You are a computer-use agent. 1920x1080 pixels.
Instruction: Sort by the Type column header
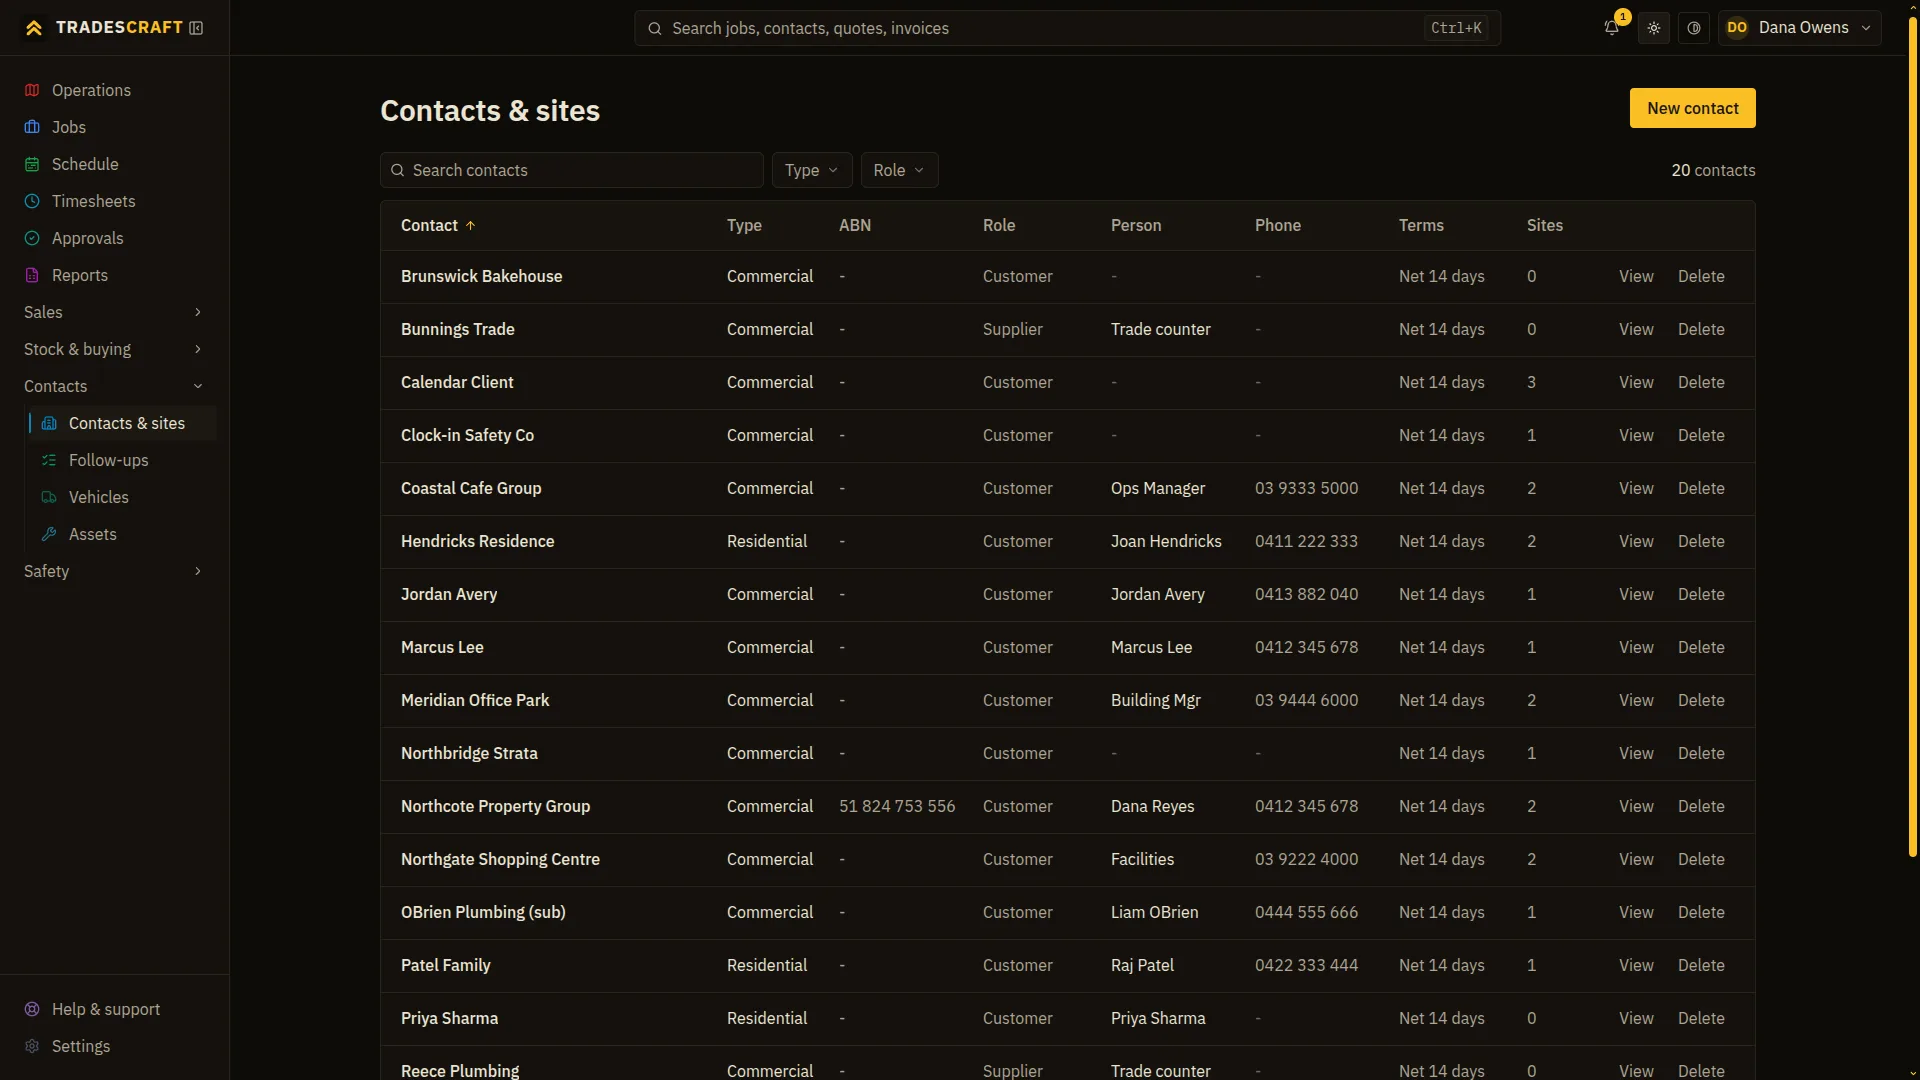tap(744, 226)
